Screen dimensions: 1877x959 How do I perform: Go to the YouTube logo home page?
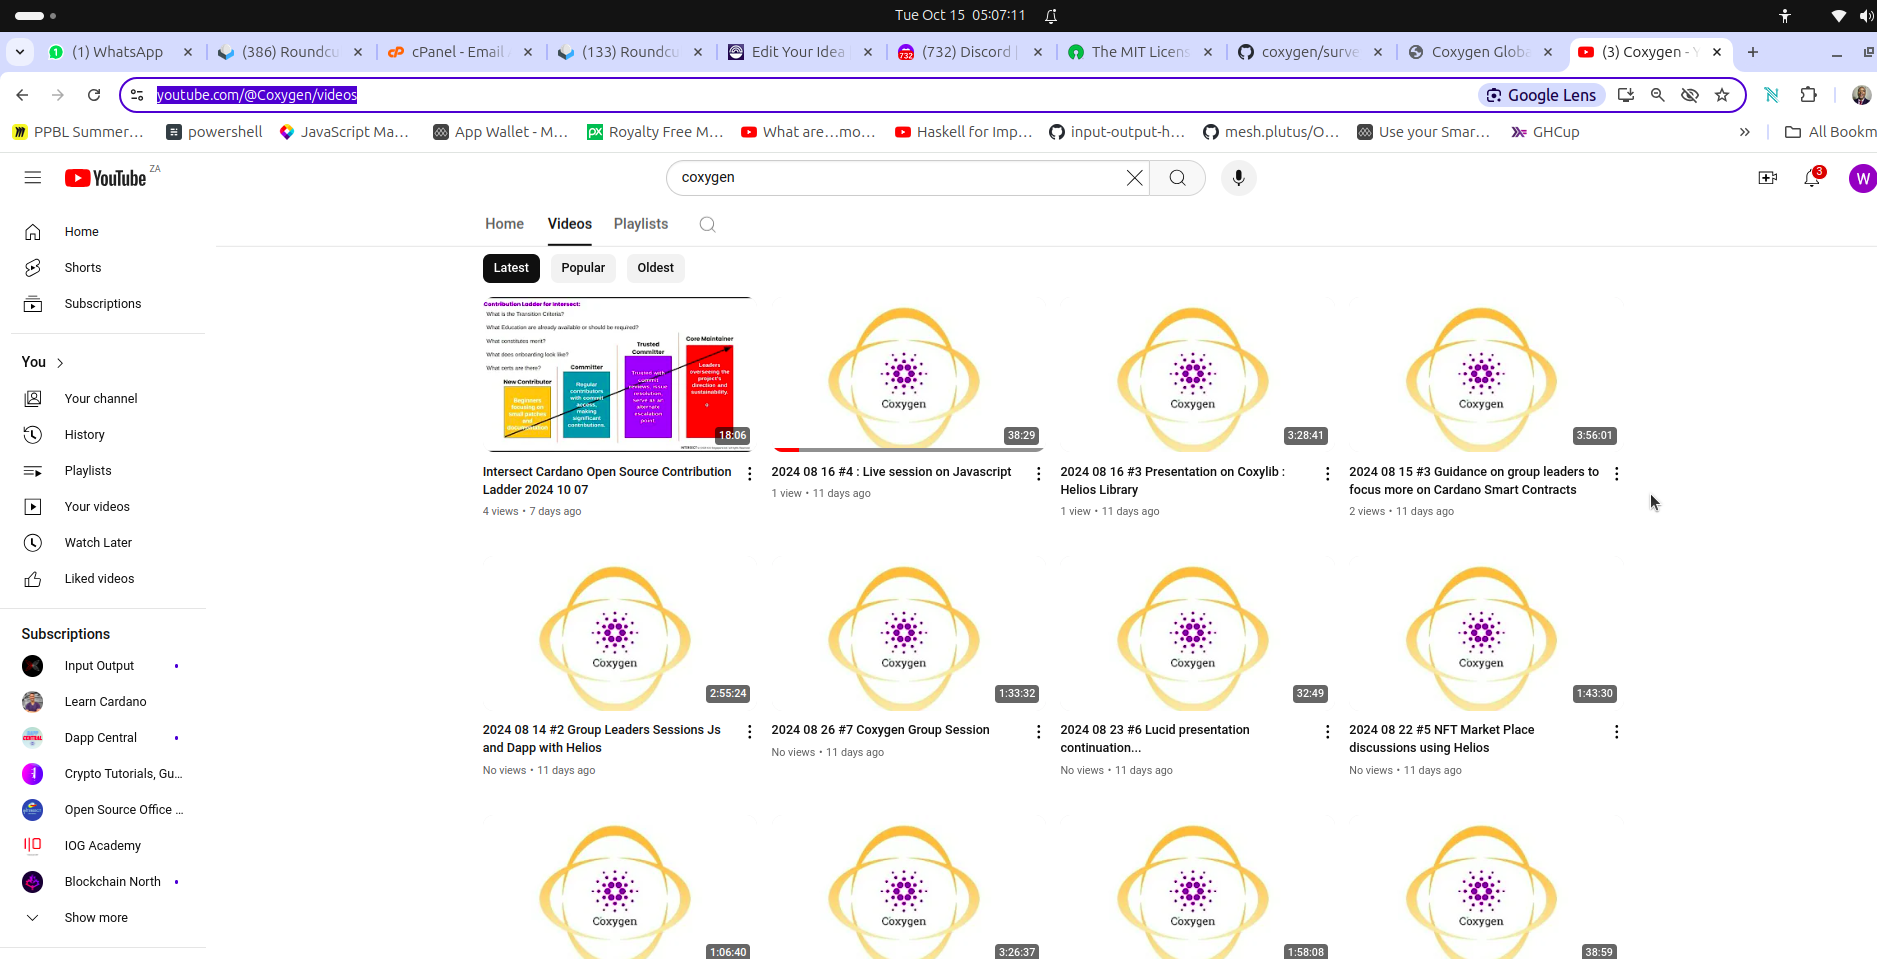tap(106, 178)
